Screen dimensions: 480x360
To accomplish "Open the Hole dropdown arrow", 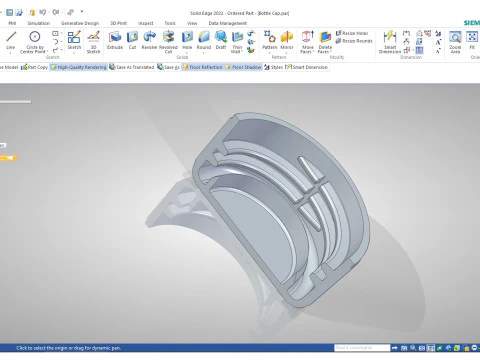I will [187, 53].
